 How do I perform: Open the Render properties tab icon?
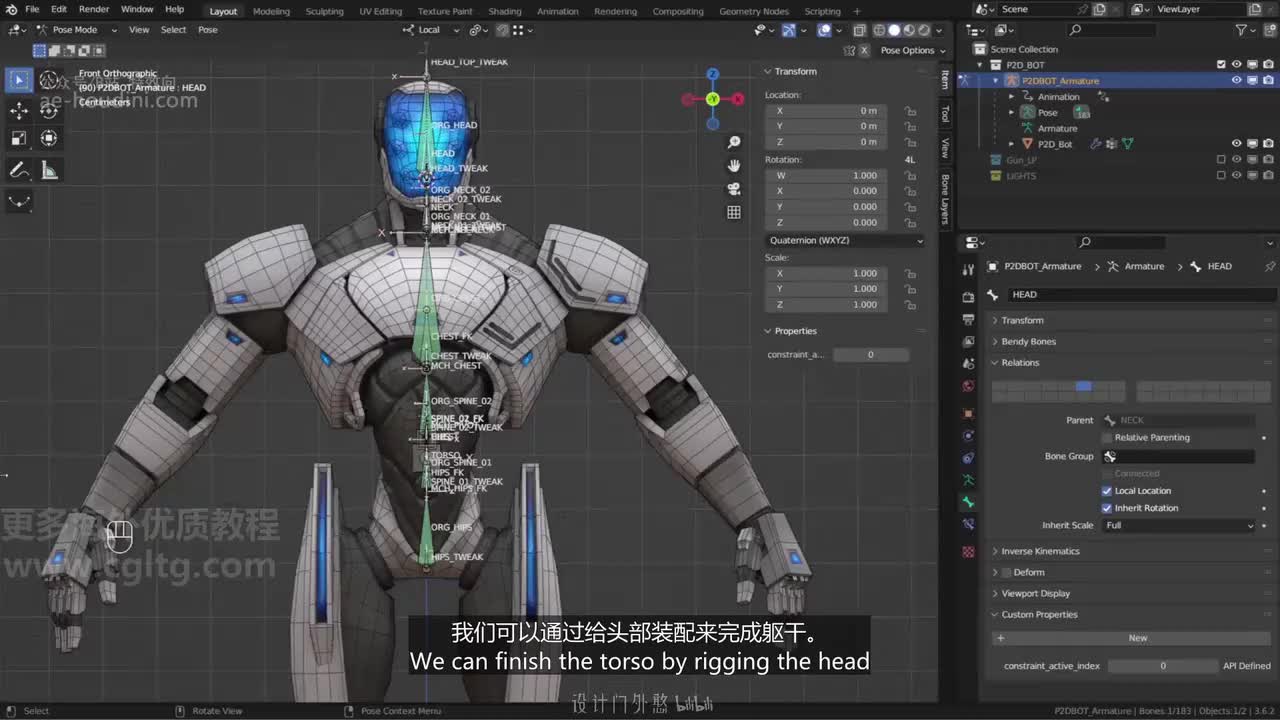pos(968,298)
